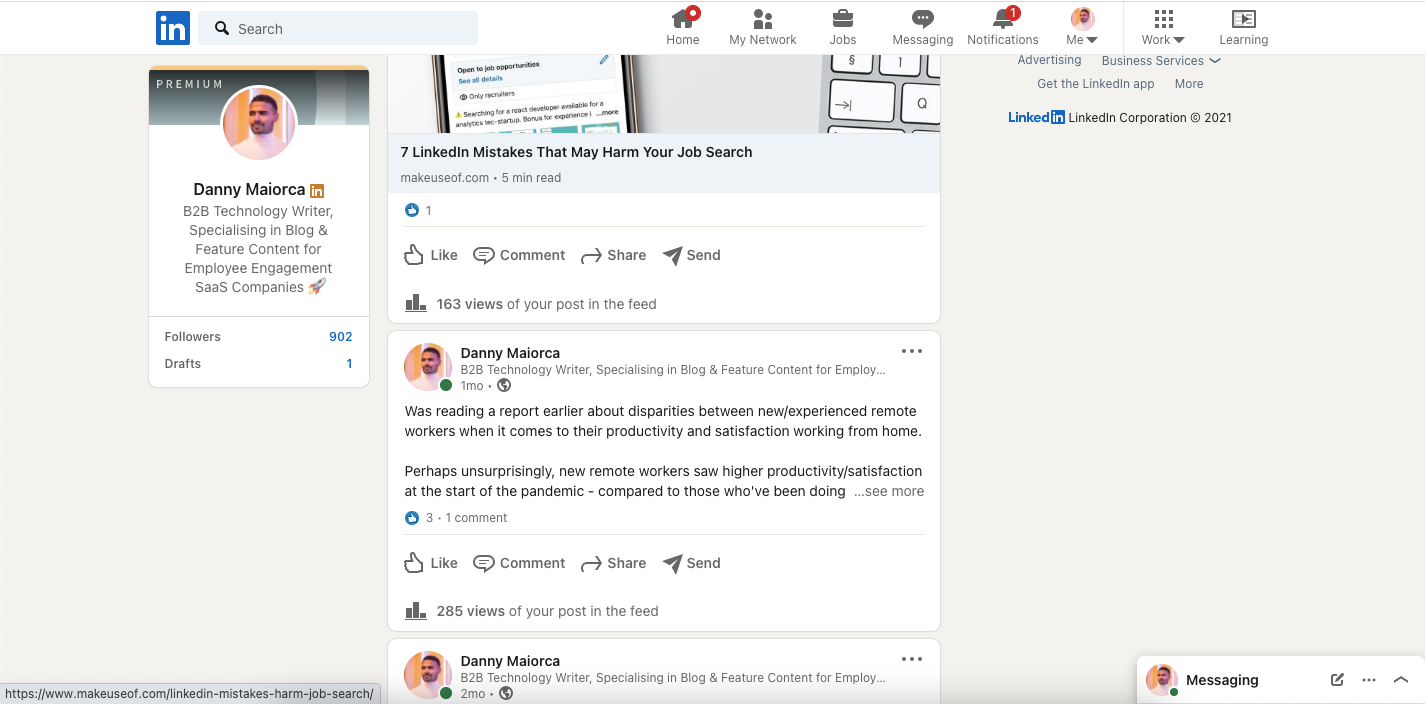Open the More menu in the footer
The image size is (1425, 704).
pyautogui.click(x=1188, y=83)
